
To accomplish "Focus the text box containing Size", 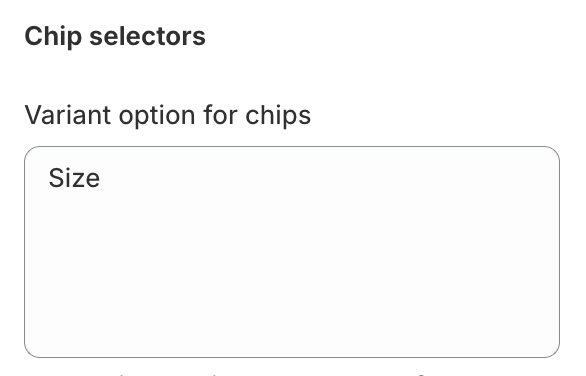I will [x=292, y=252].
